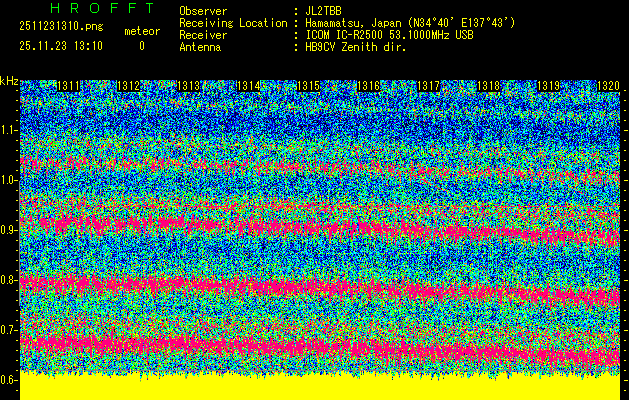This screenshot has height=400, width=629.
Task: Click the meteor label above the count
Action: 141,32
